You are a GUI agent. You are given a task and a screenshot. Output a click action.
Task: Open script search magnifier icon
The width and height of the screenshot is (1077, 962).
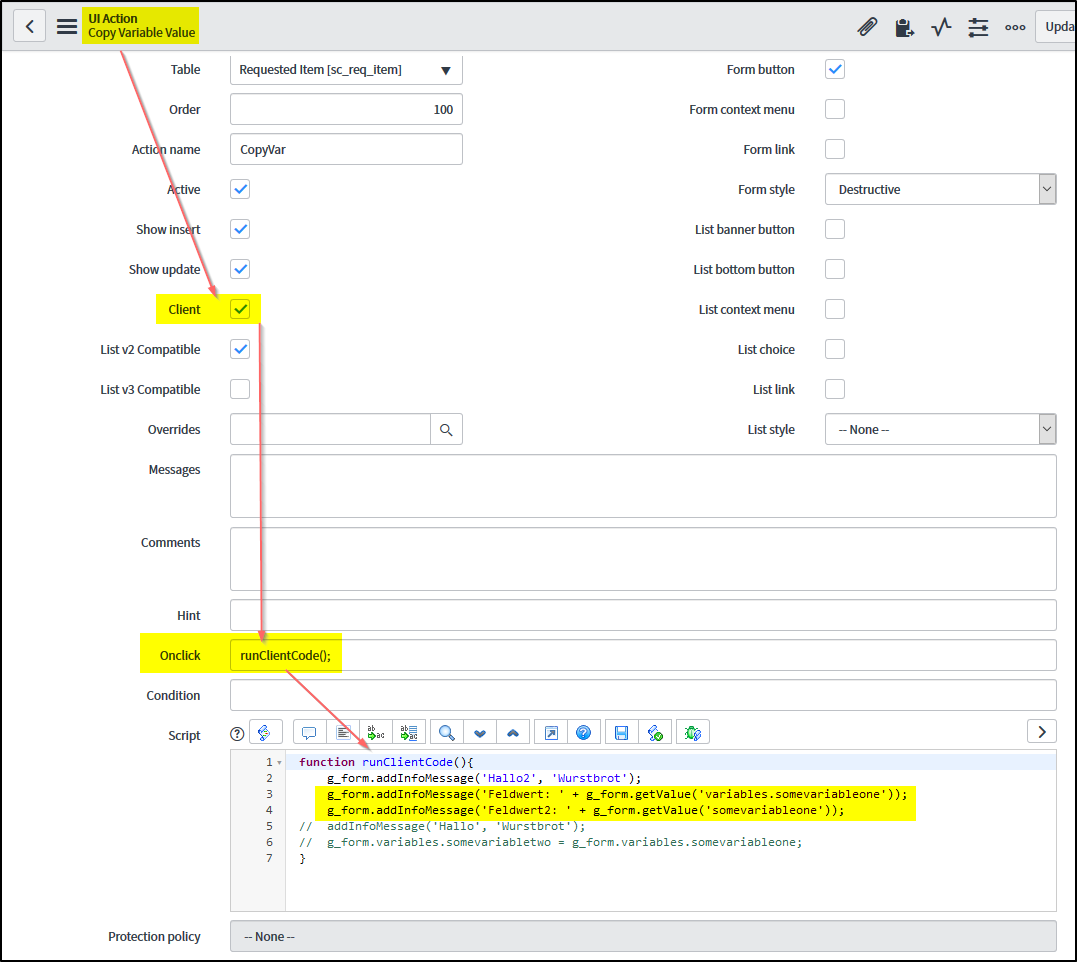(x=446, y=733)
